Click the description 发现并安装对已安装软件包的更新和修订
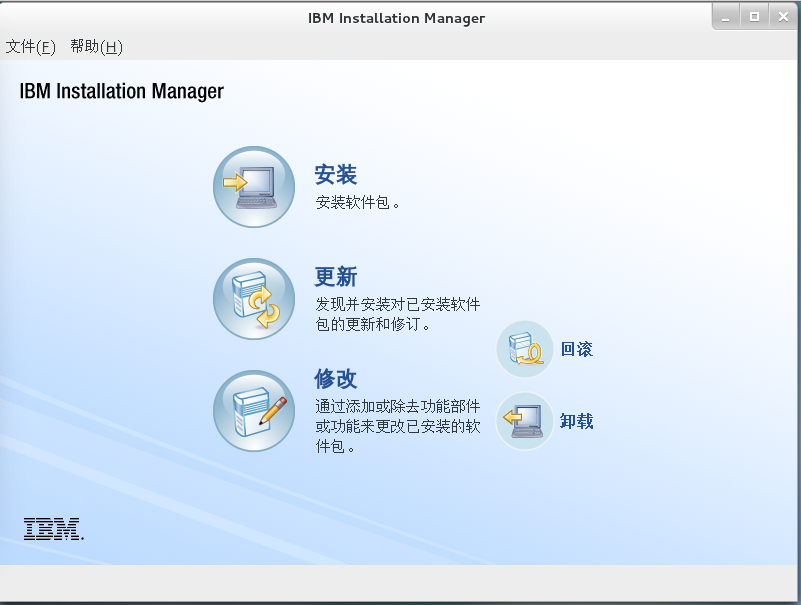Screen dimensions: 801x605 397,314
